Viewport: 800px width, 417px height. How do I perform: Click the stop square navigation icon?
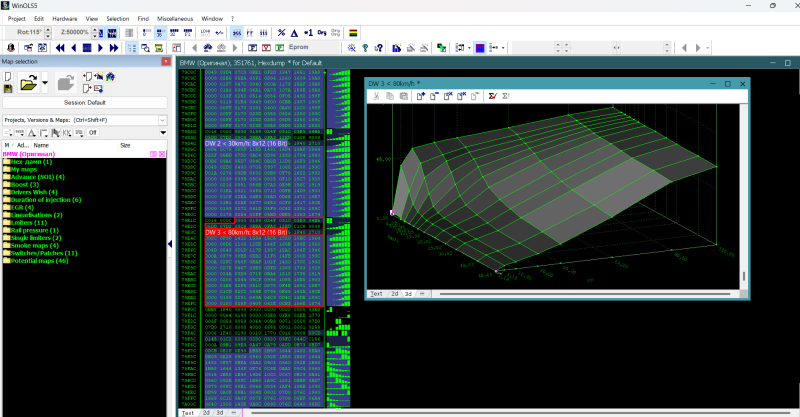tap(87, 47)
